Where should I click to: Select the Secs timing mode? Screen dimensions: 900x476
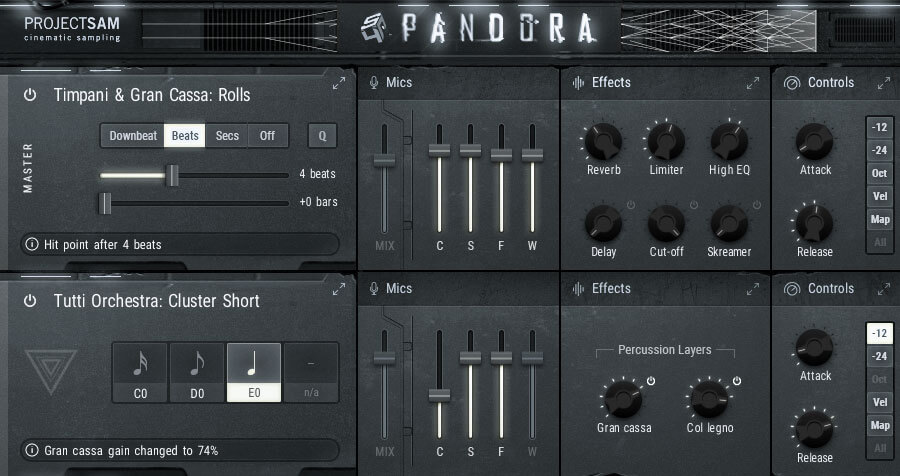[227, 136]
